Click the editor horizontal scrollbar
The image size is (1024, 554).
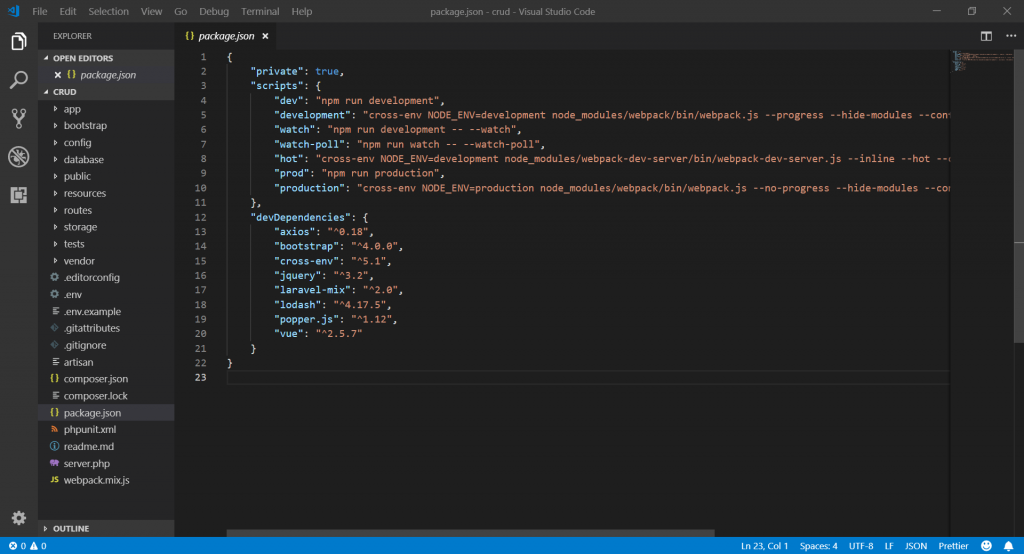[470, 533]
